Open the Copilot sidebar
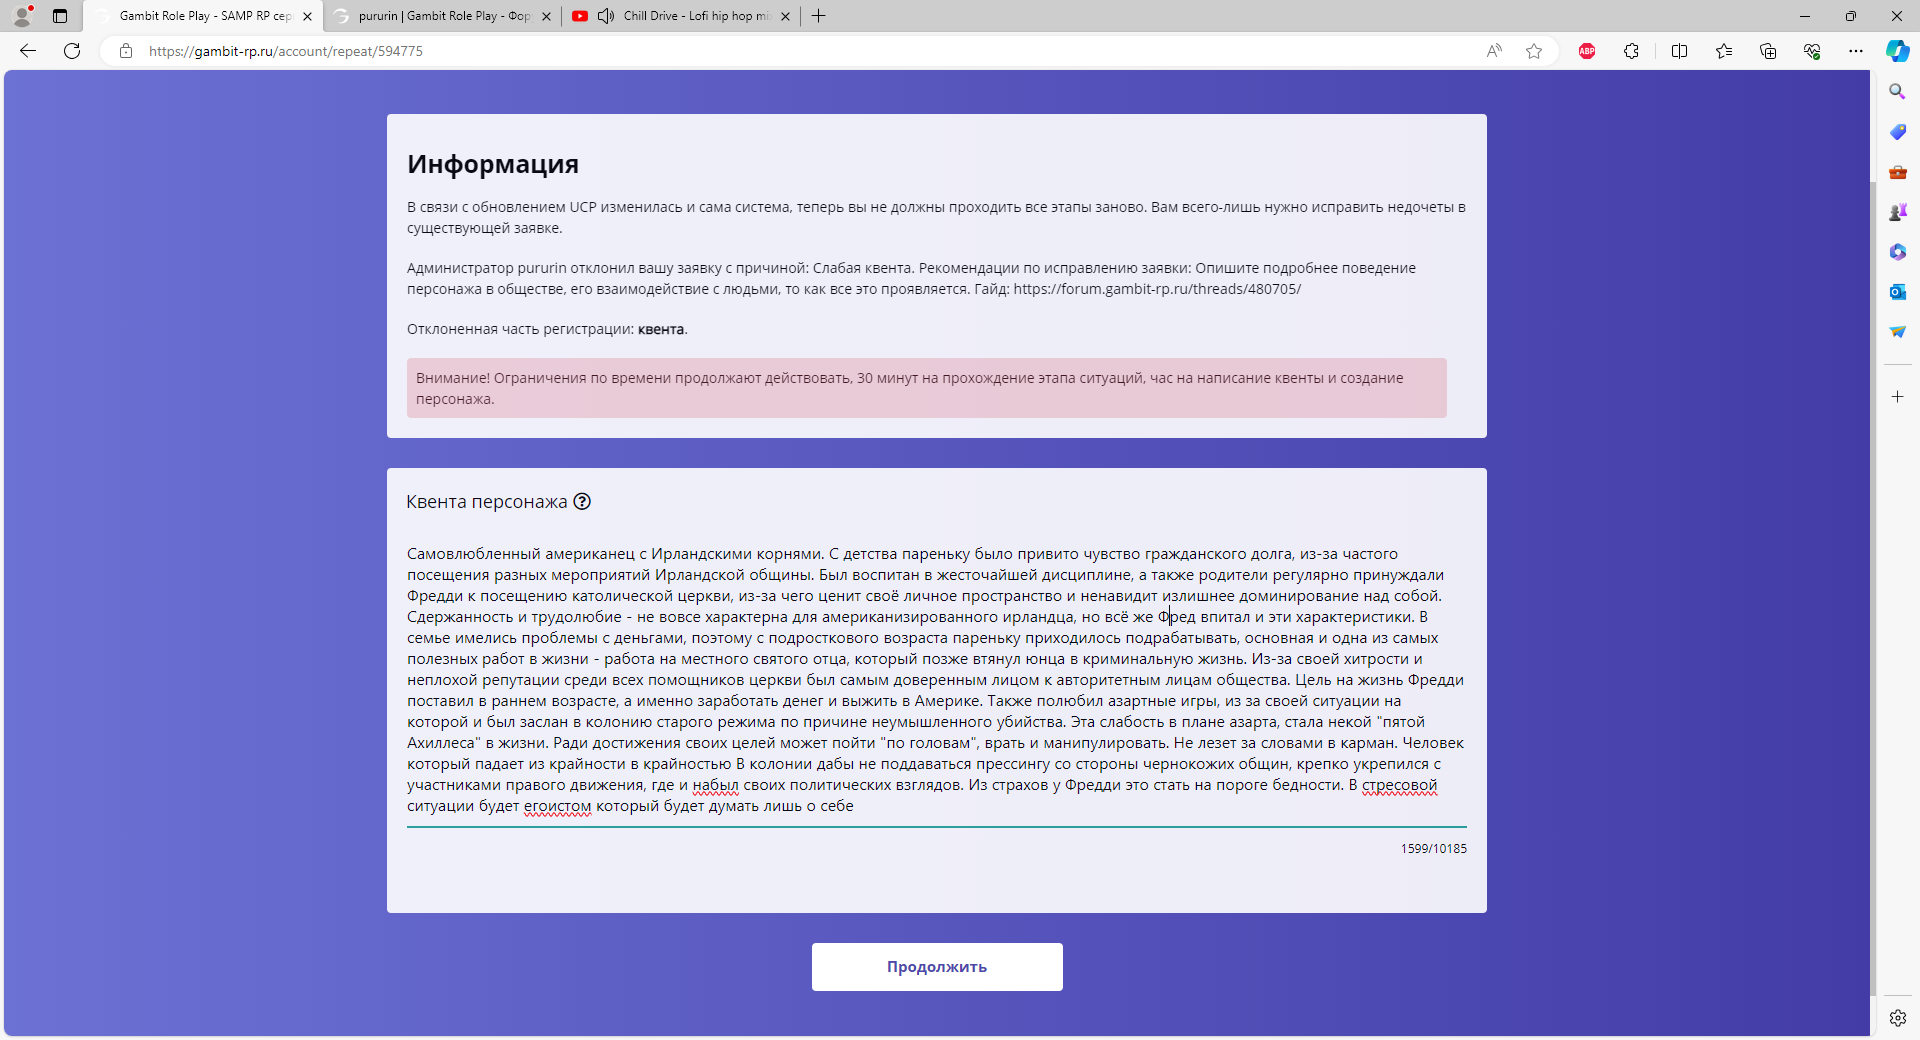 (1897, 51)
